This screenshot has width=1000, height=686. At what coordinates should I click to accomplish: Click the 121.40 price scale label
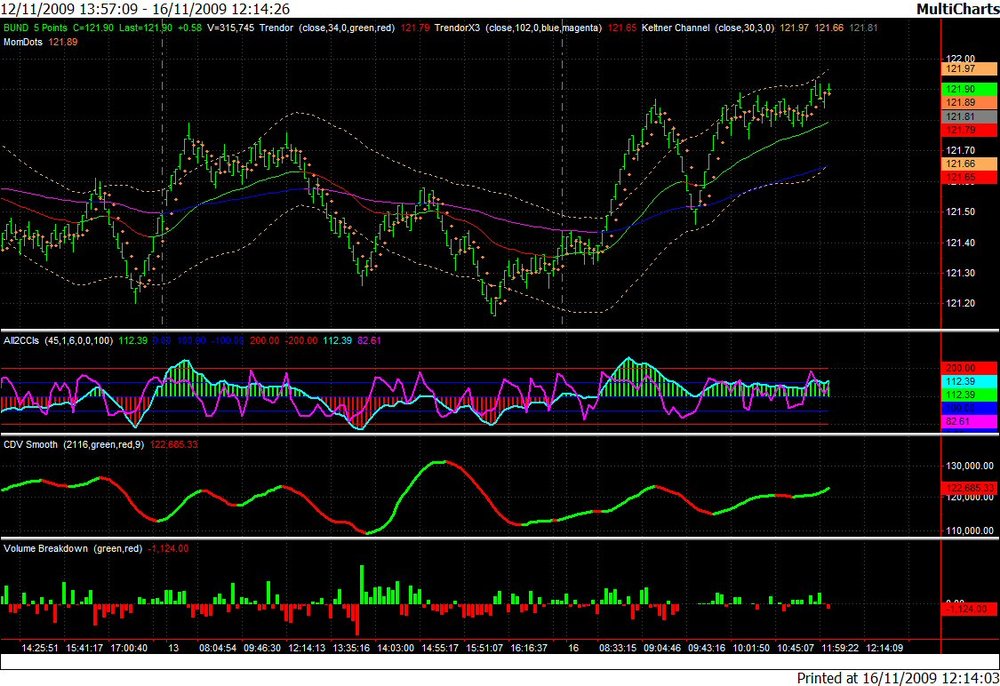(x=960, y=242)
